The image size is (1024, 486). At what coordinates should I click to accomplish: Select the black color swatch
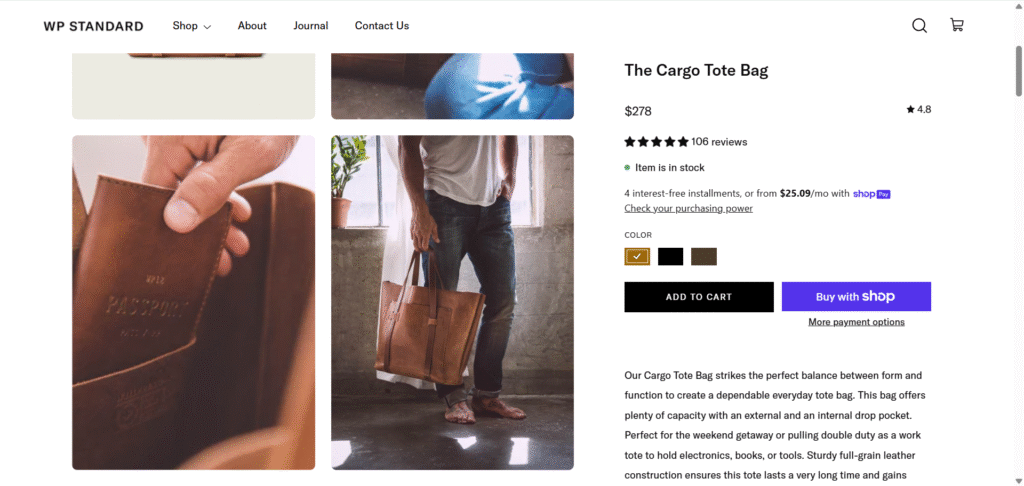670,257
